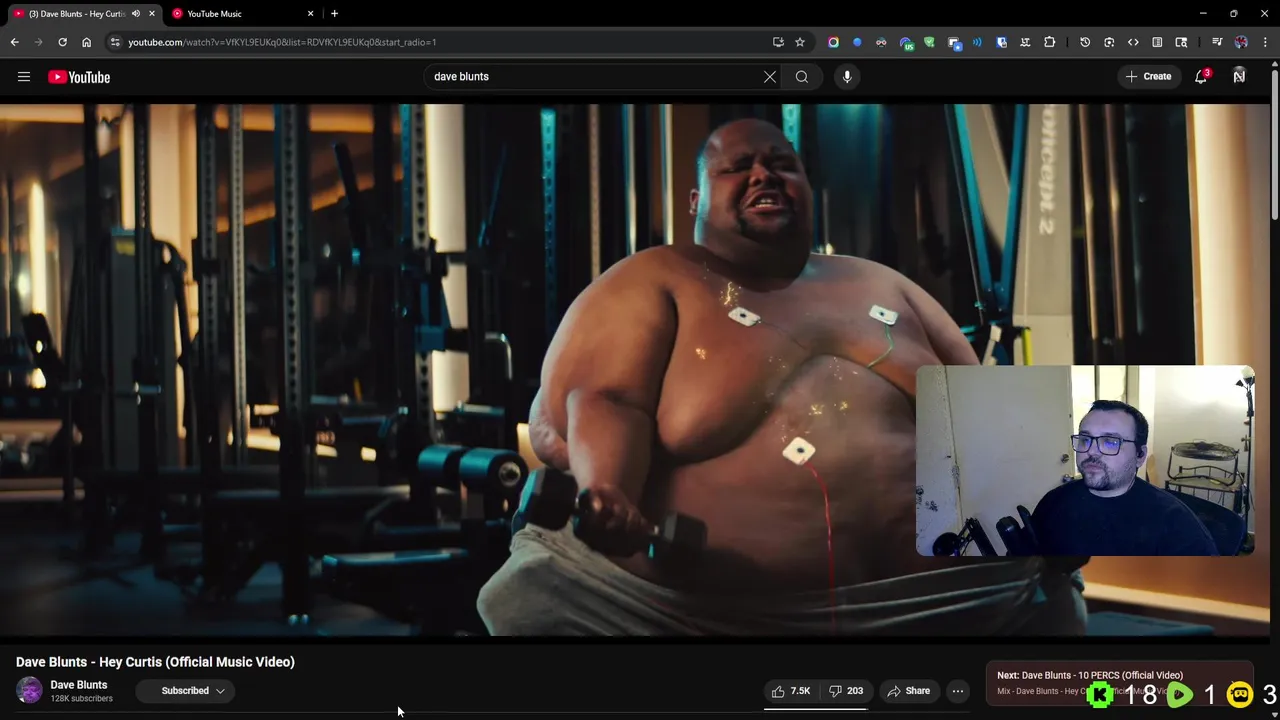Click the code brackets toolbar icon

pos(1133,42)
